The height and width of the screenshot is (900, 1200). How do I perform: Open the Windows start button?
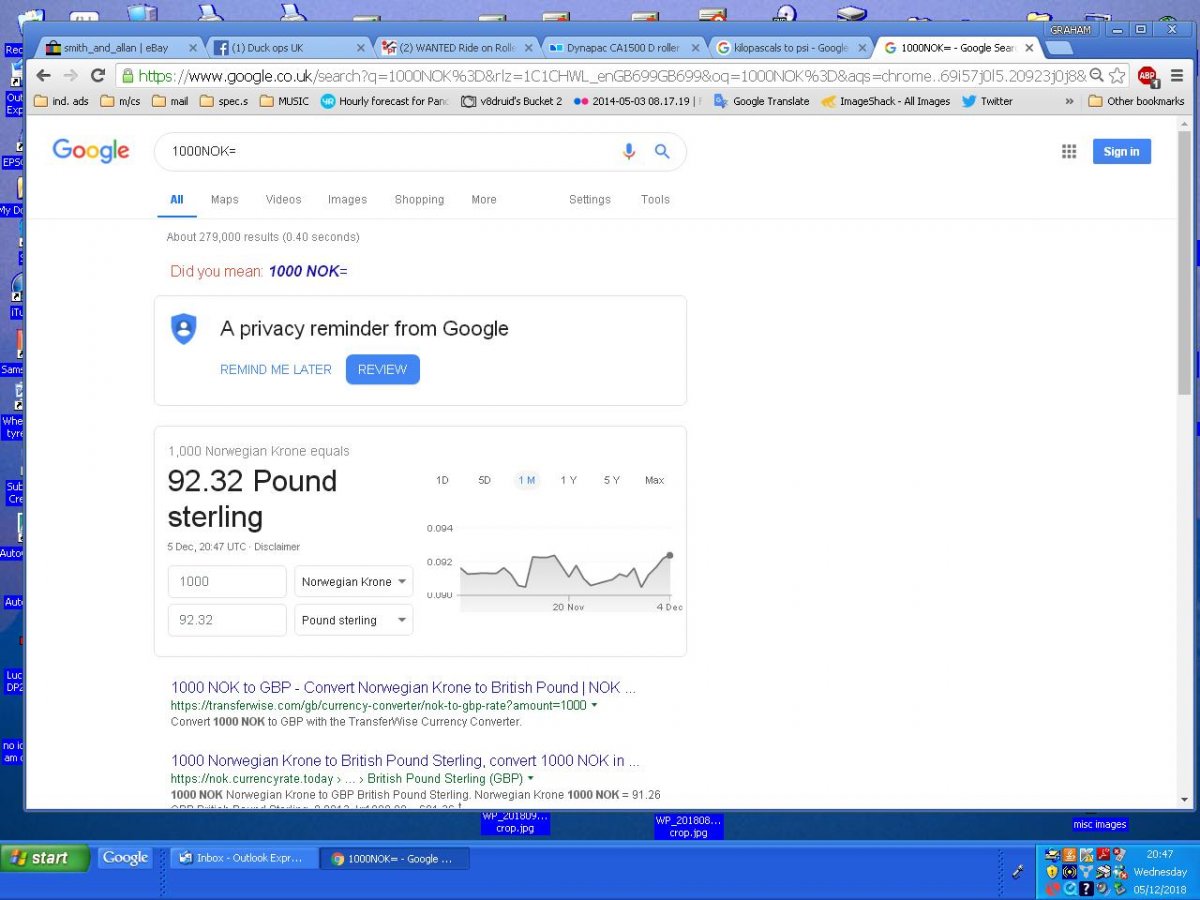[46, 858]
